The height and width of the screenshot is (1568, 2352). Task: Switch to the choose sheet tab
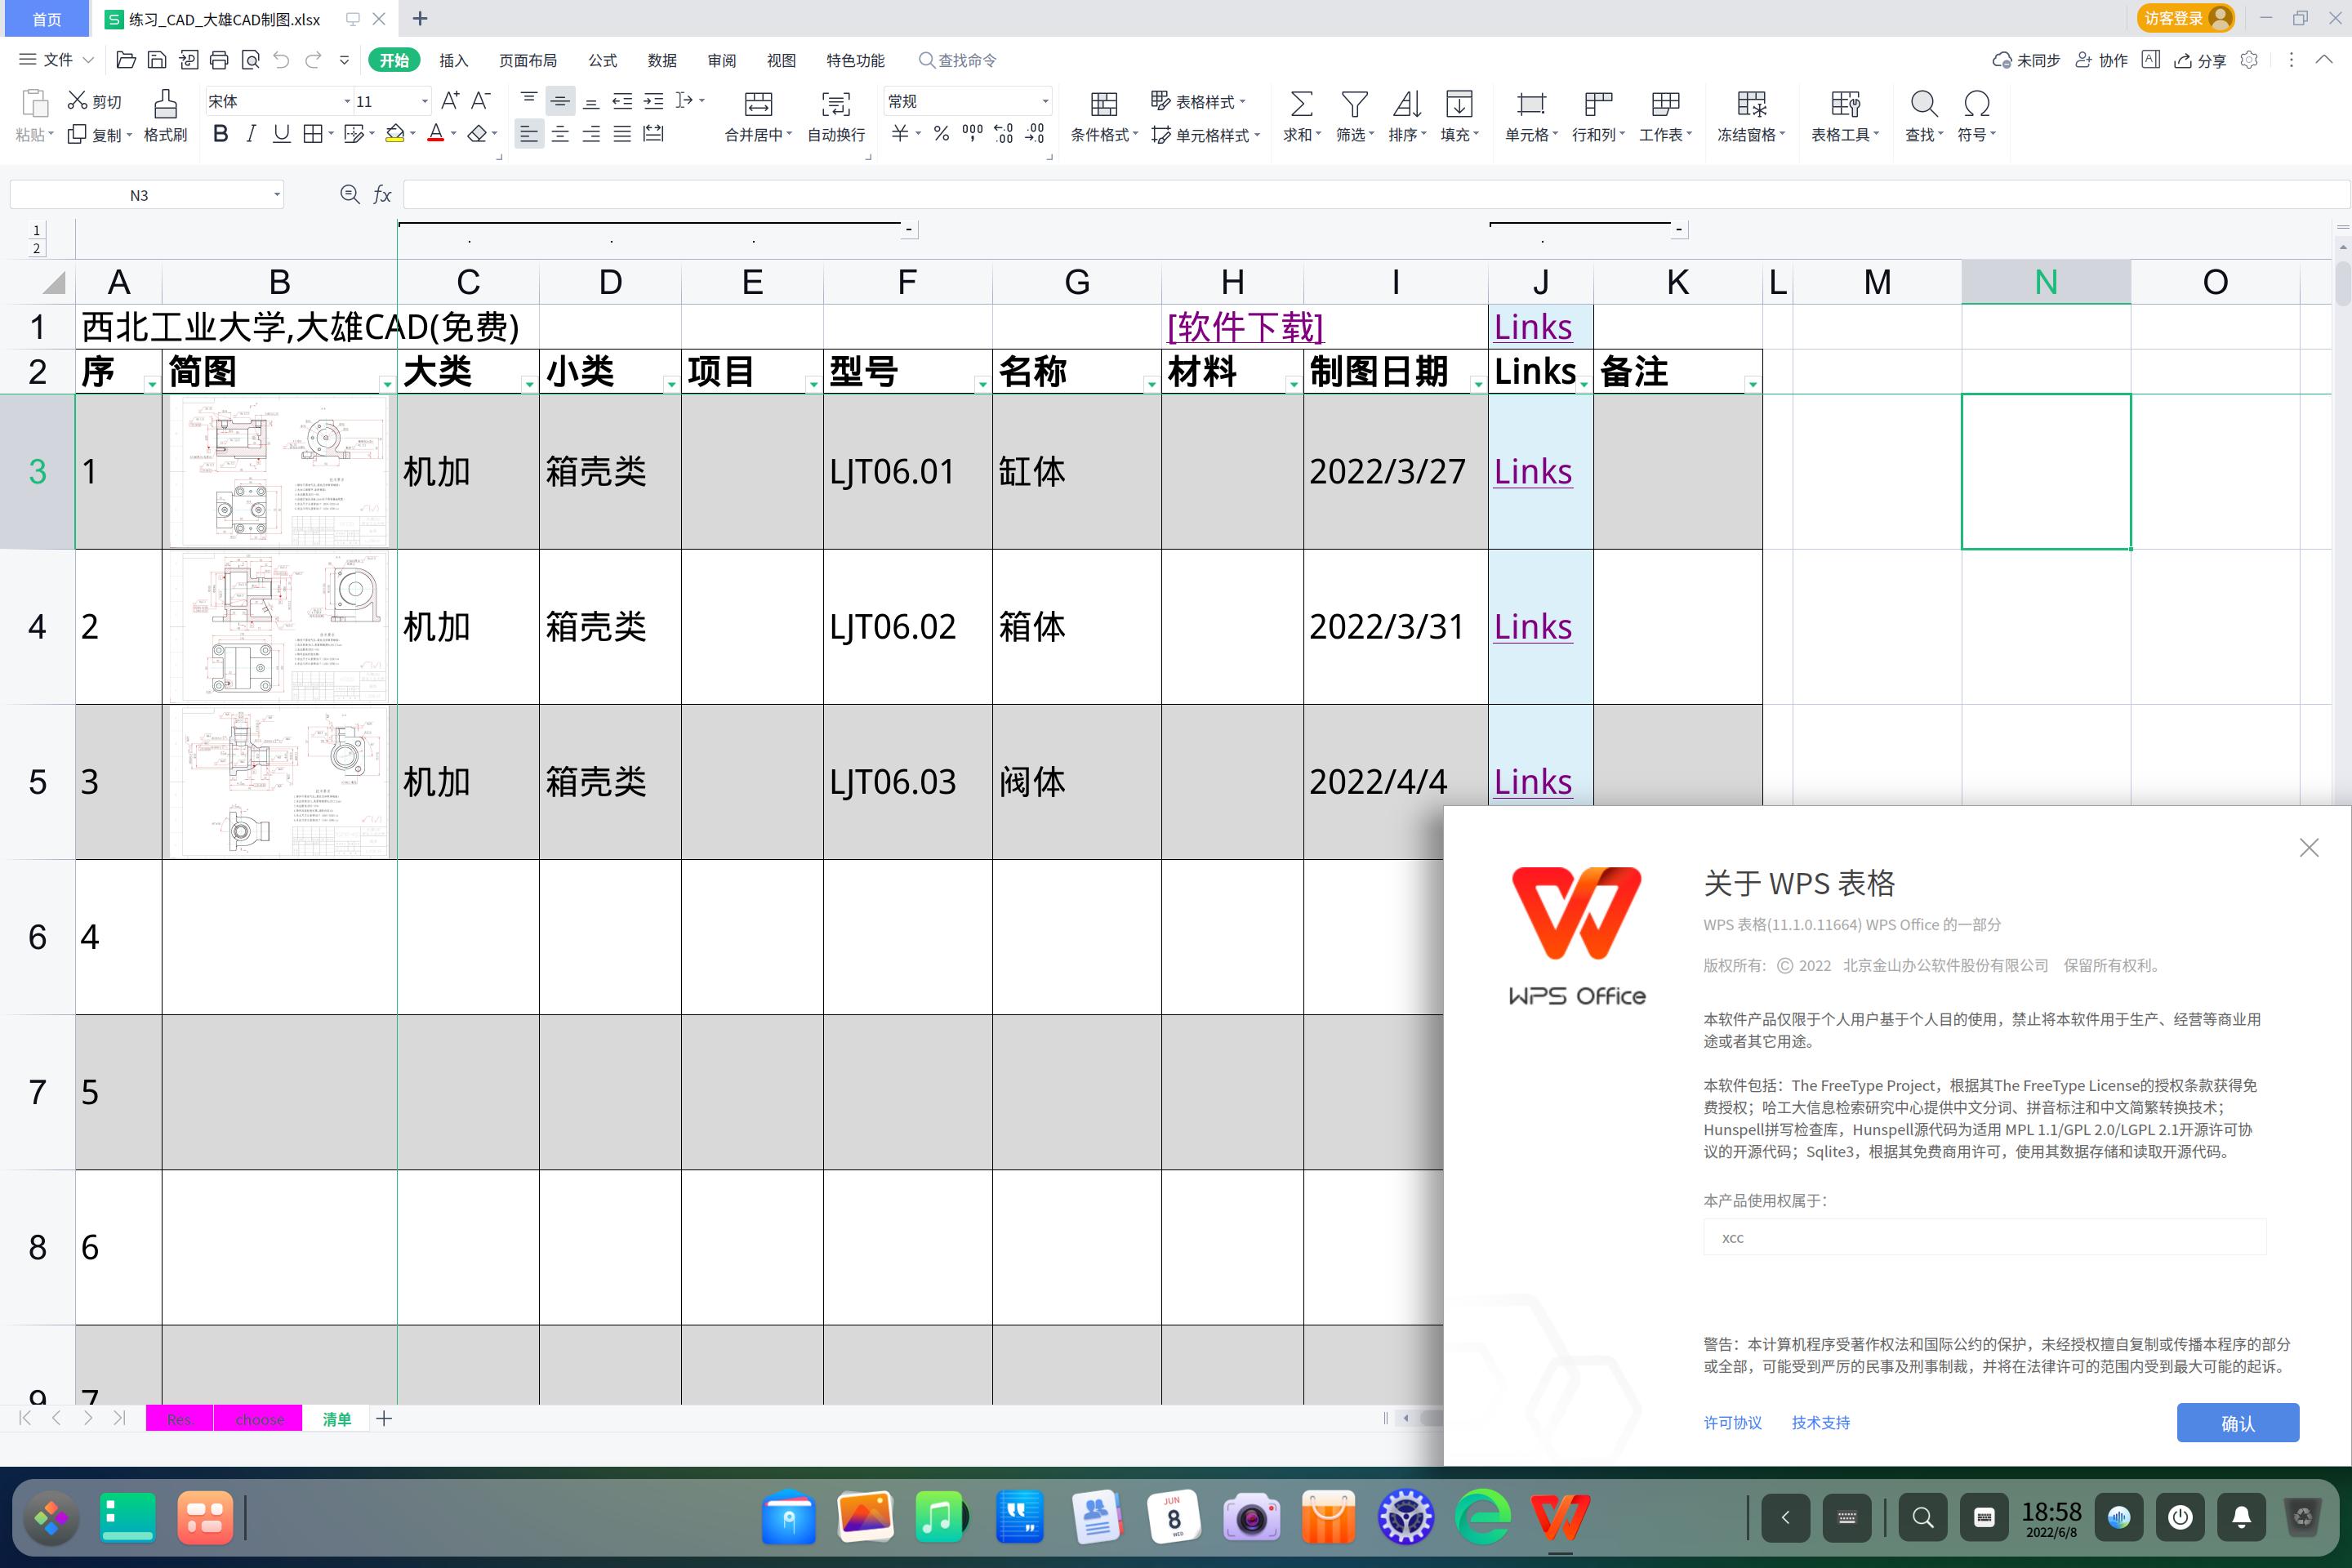(258, 1418)
